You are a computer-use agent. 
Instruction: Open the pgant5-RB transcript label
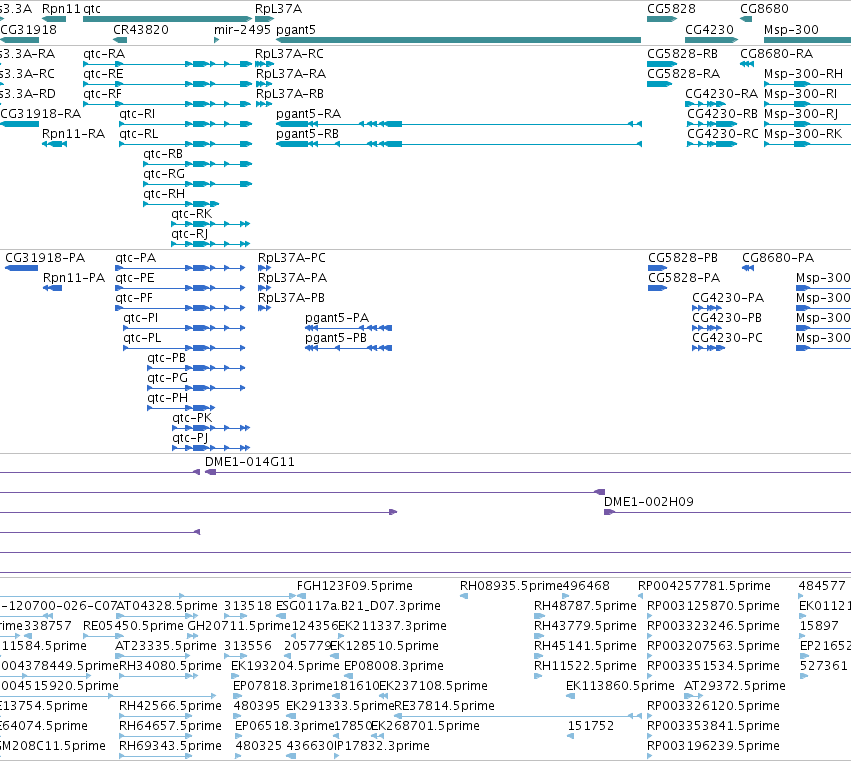pyautogui.click(x=307, y=134)
